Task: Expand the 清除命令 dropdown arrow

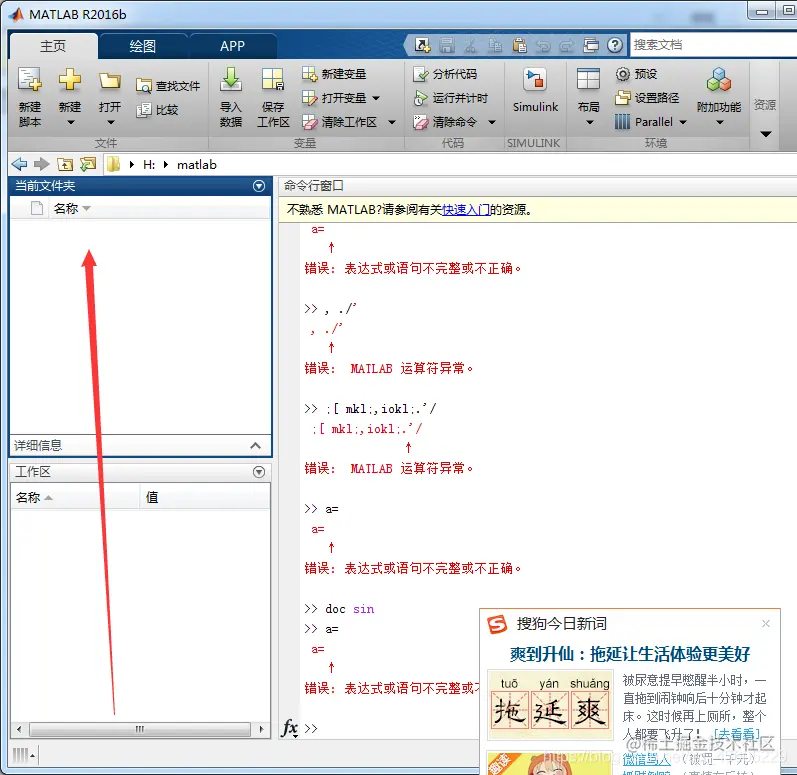Action: pos(492,122)
